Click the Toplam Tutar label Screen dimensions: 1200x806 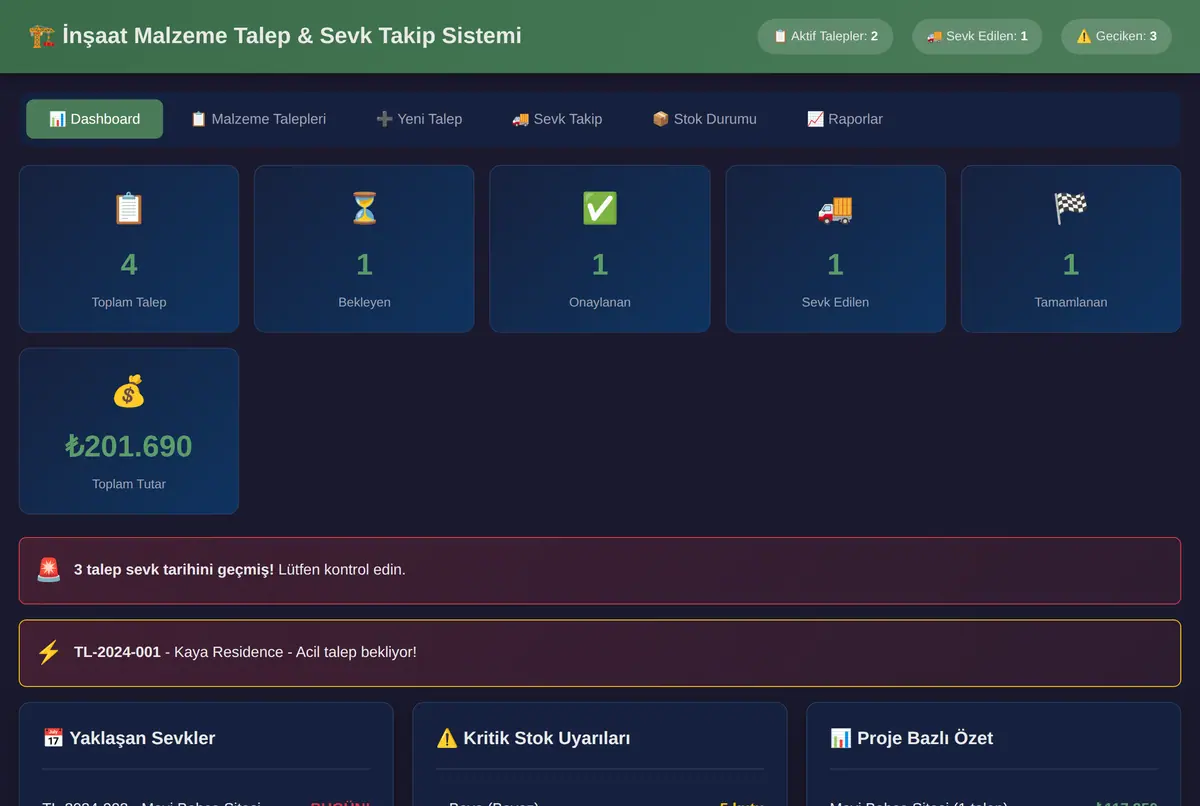point(129,484)
